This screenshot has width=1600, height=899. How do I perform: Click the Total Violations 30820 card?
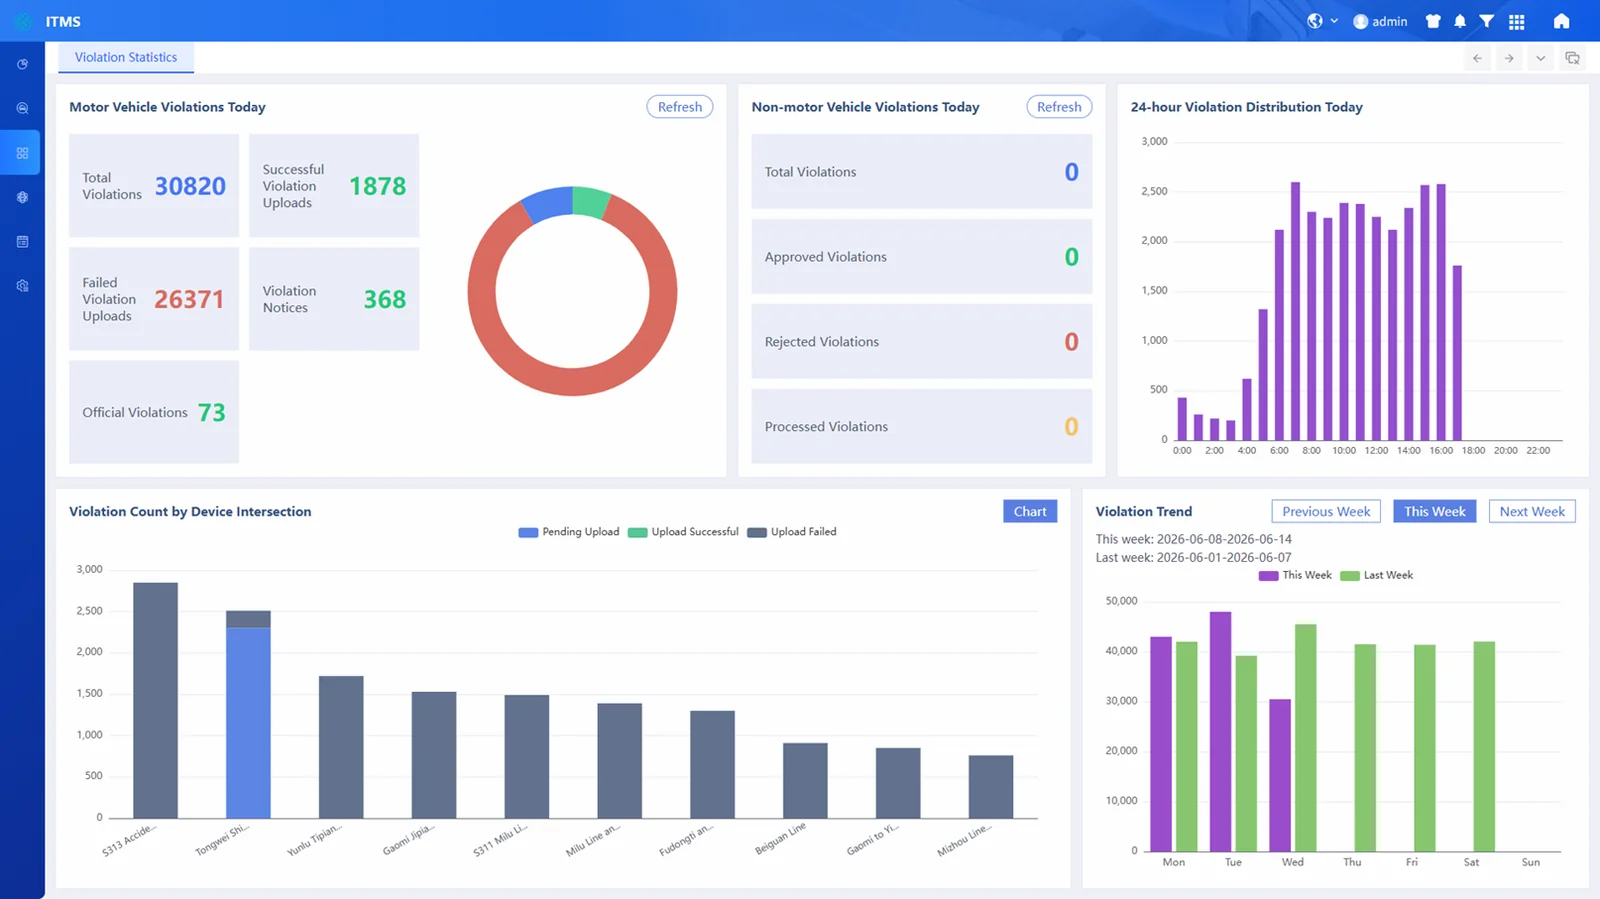[154, 186]
